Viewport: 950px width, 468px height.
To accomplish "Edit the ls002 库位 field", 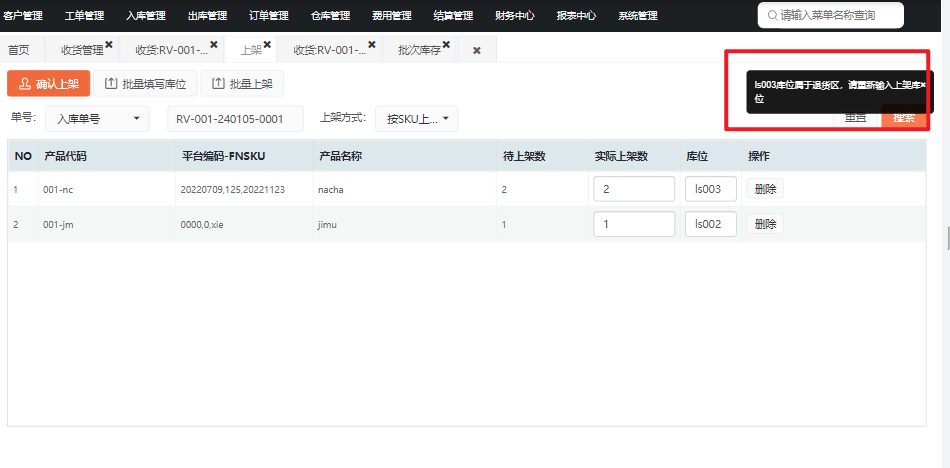I will (x=711, y=224).
